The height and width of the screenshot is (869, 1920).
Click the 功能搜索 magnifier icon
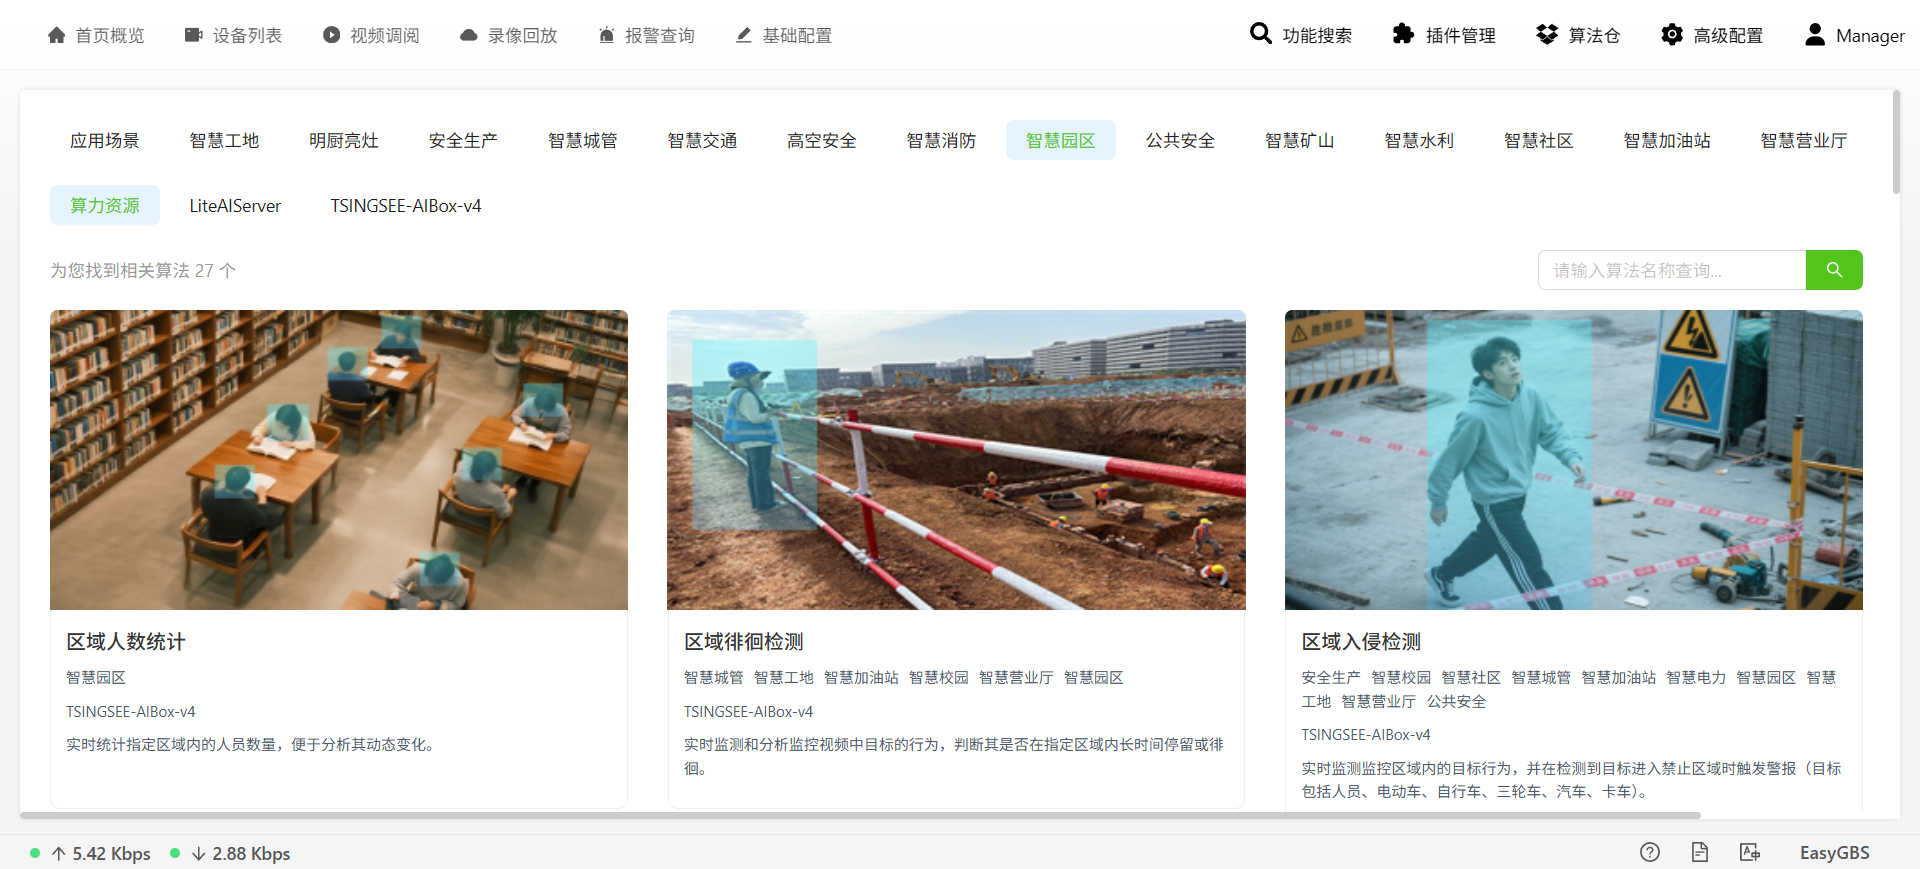pos(1261,34)
